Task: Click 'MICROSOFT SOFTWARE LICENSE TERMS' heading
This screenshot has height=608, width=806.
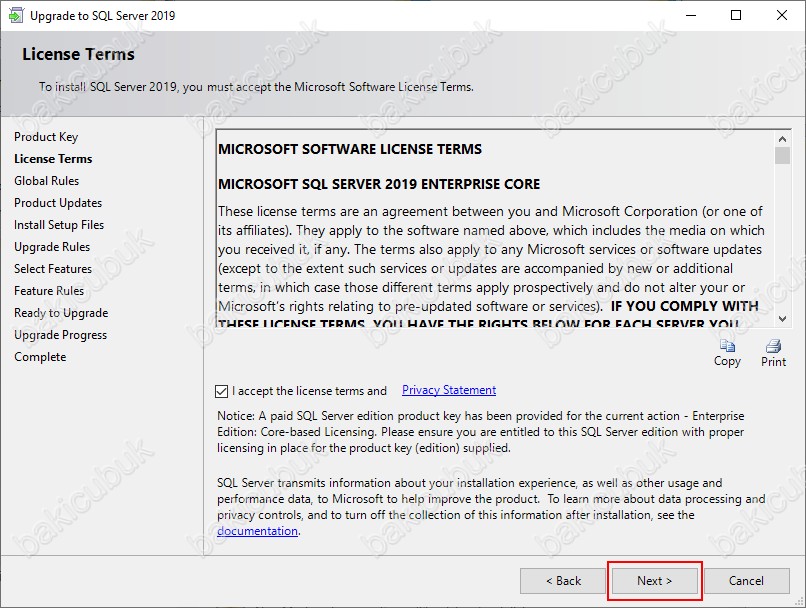Action: [350, 149]
